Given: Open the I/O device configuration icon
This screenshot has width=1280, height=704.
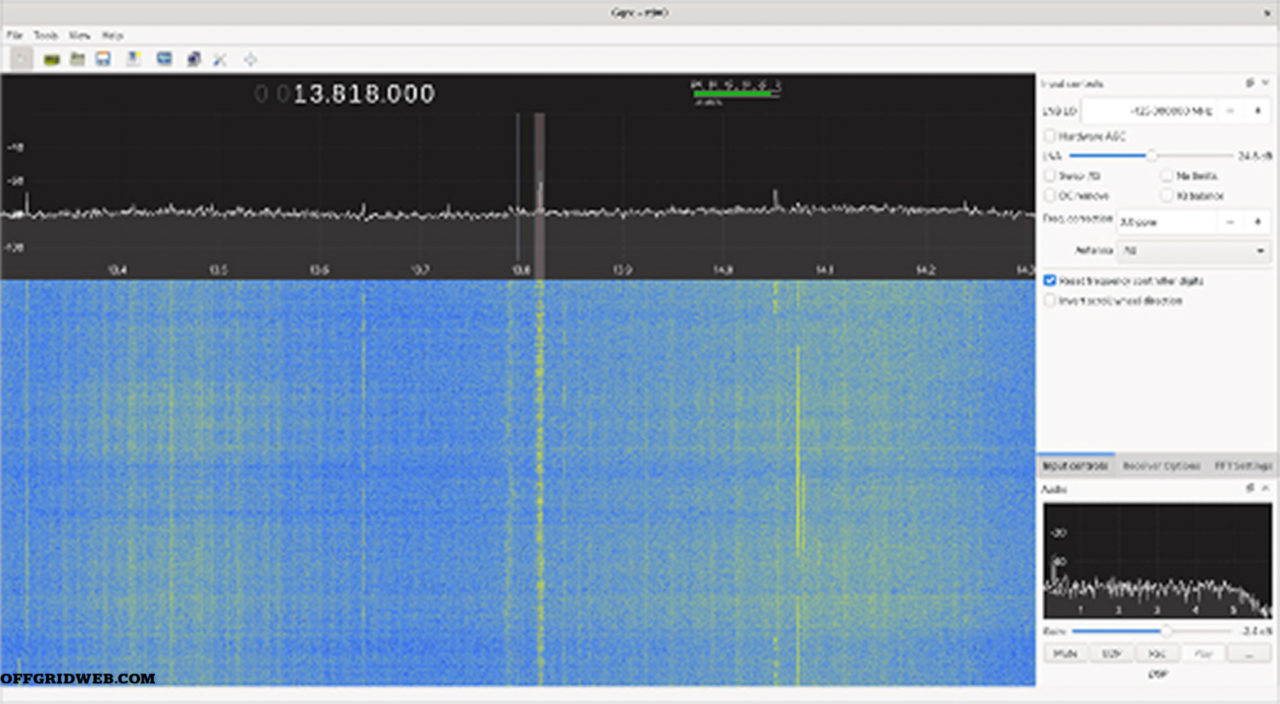Looking at the screenshot, I should tap(49, 59).
